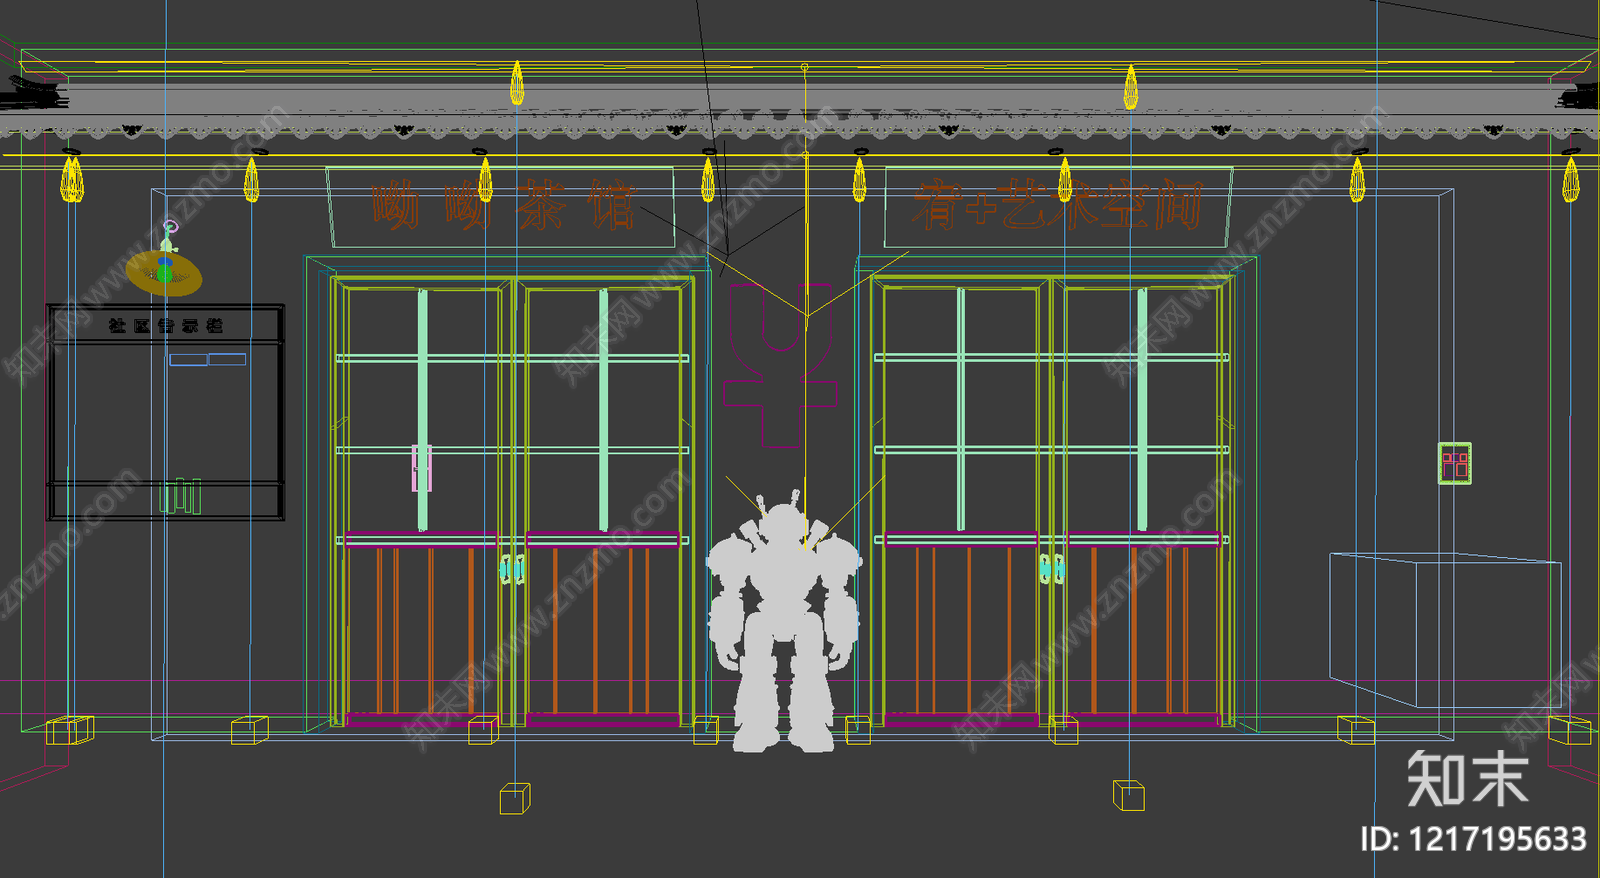Viewport: 1600px width, 878px height.
Task: Select the pink door handle on the left door
Action: (421, 468)
